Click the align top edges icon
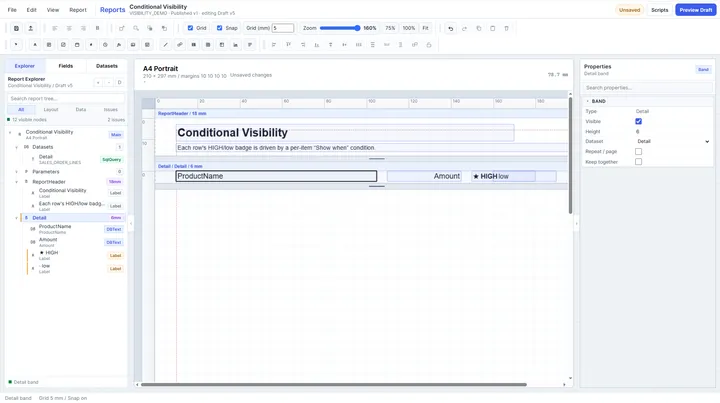 (x=288, y=45)
